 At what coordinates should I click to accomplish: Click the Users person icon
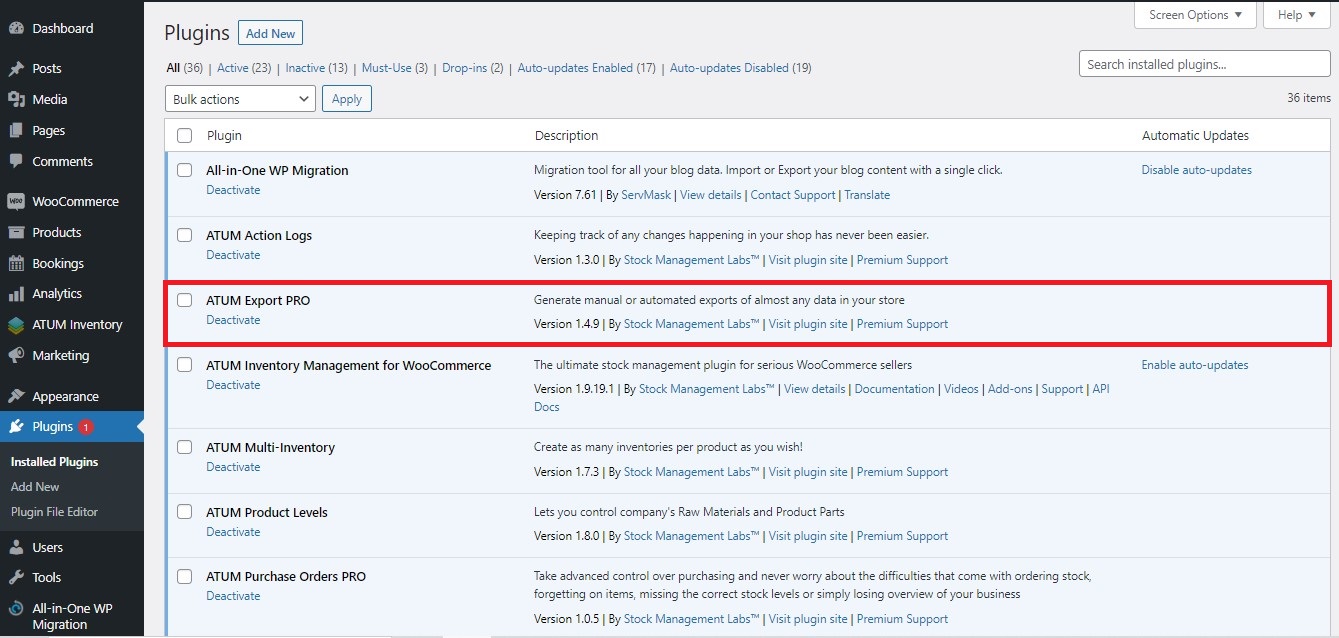tap(16, 547)
